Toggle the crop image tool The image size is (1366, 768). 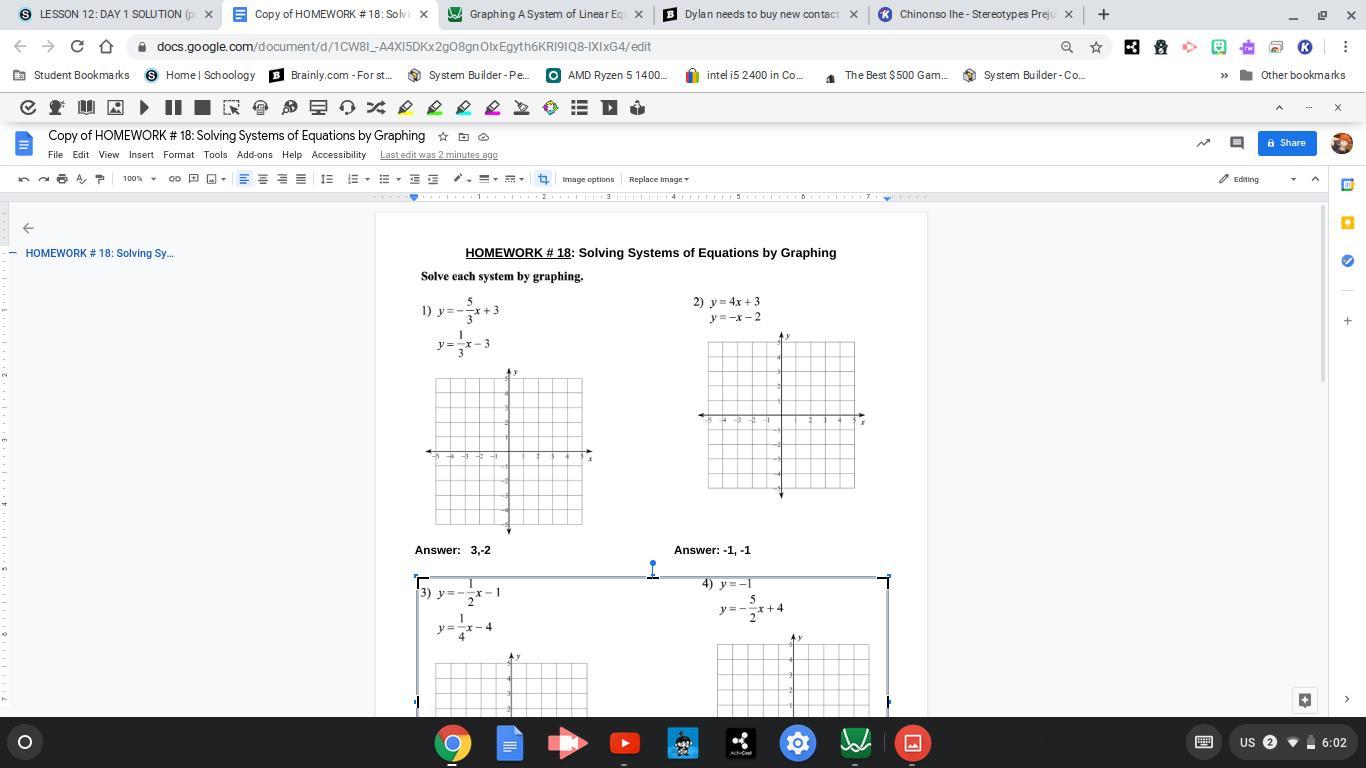click(543, 179)
